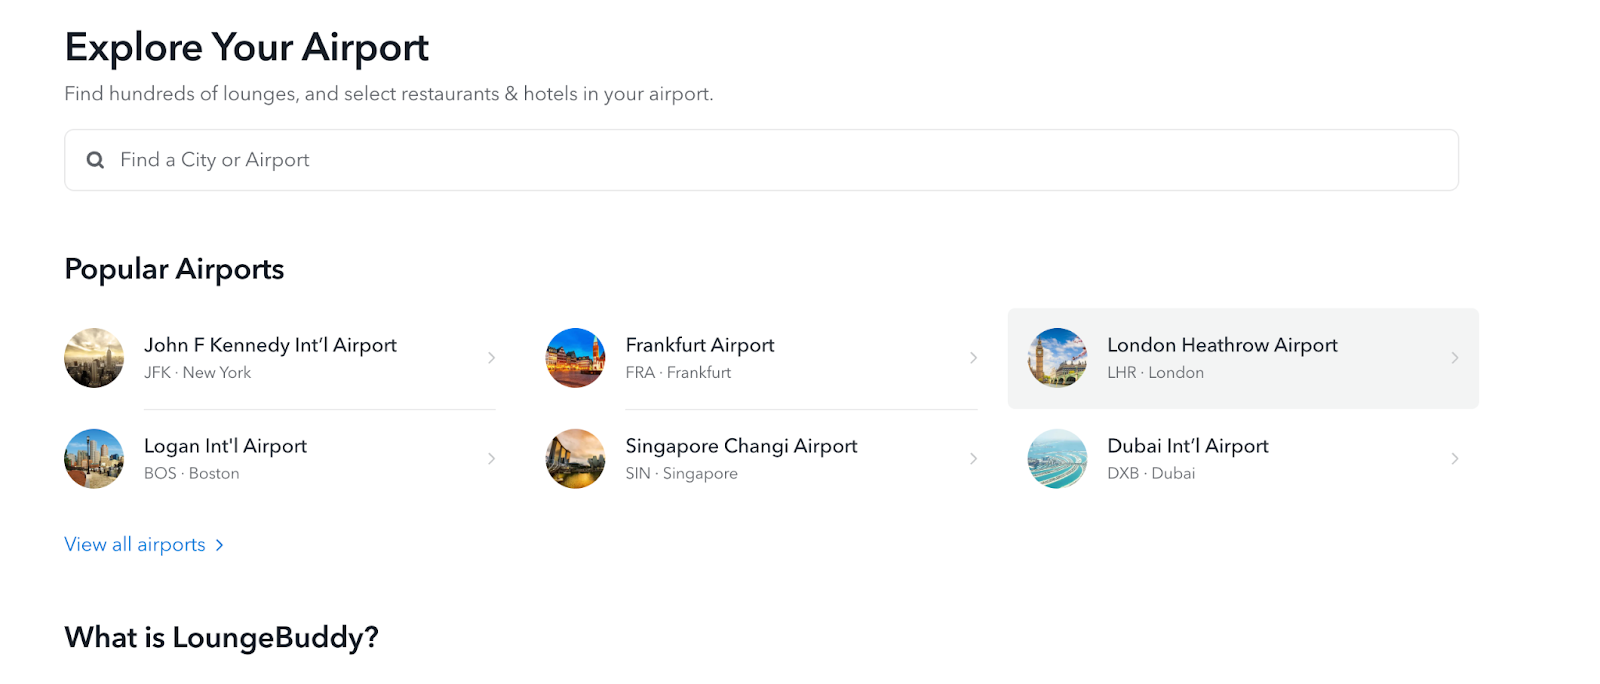Screen dimensions: 1600x684
Task: Open the Singapore Changi Airport title
Action: [x=741, y=446]
